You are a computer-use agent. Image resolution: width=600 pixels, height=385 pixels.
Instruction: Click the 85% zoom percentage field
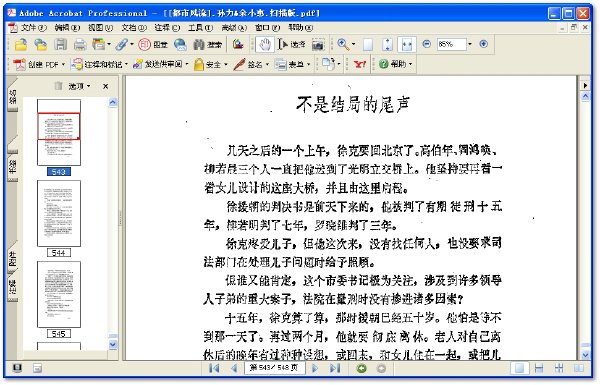[452, 44]
